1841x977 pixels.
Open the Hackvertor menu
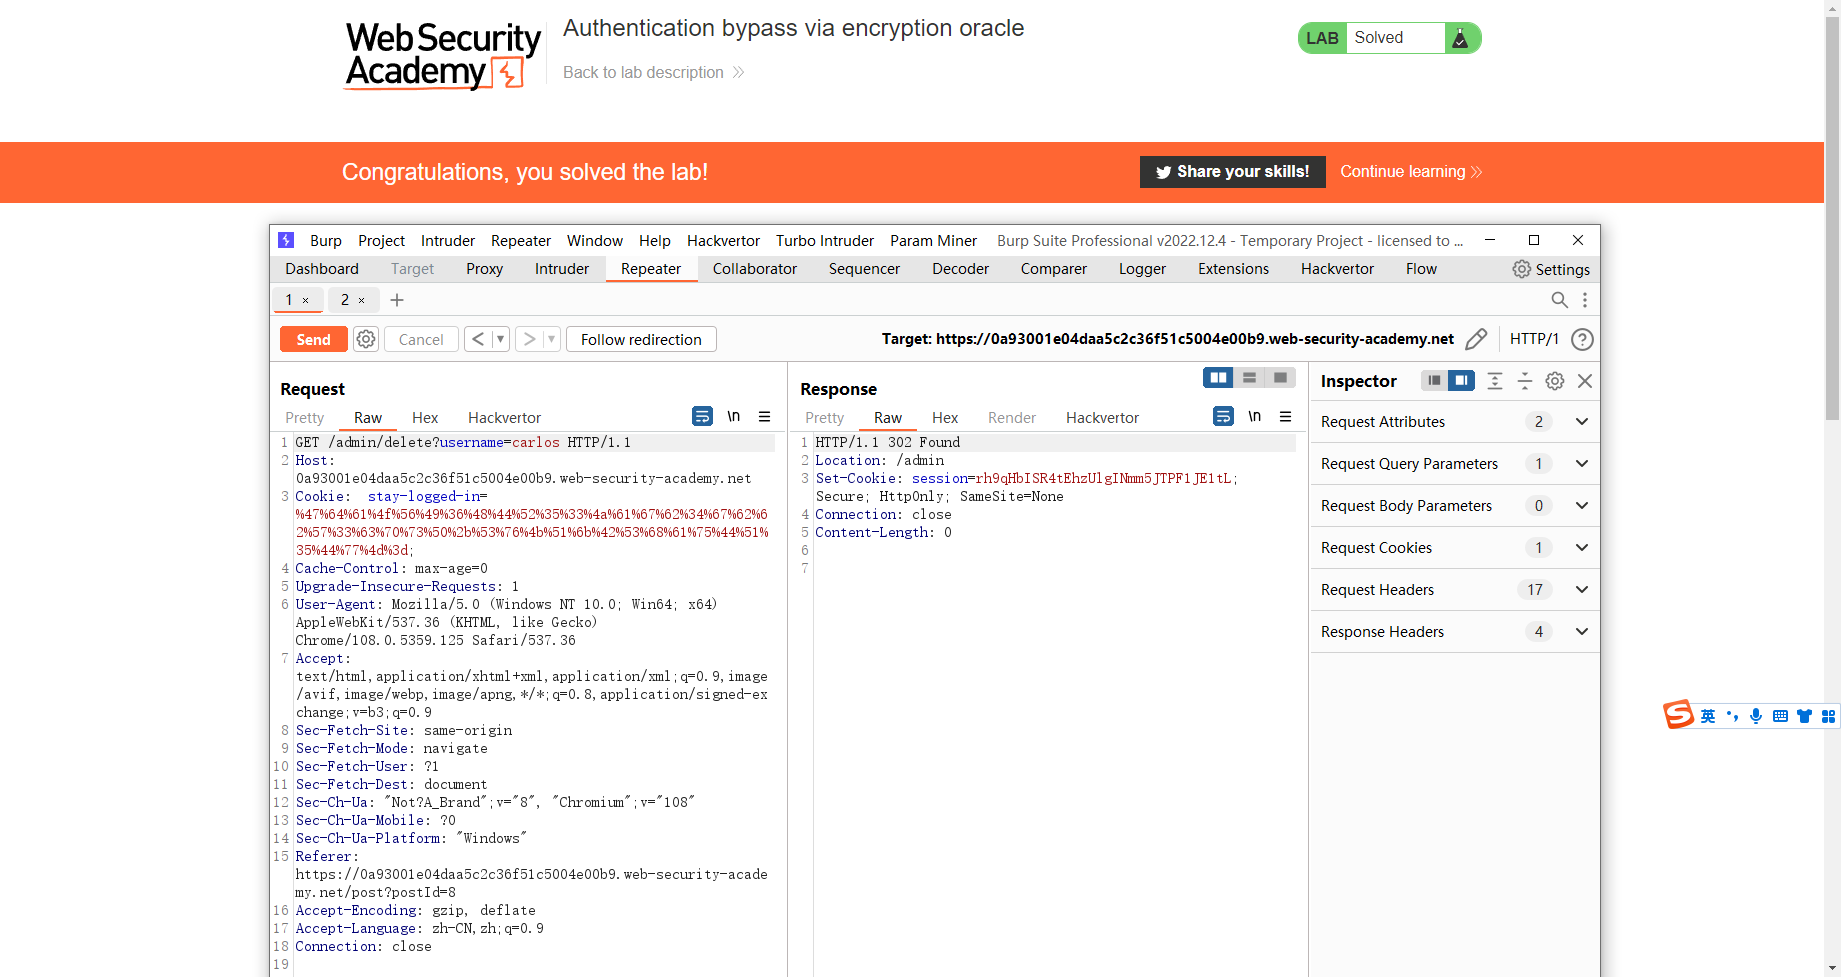tap(723, 241)
